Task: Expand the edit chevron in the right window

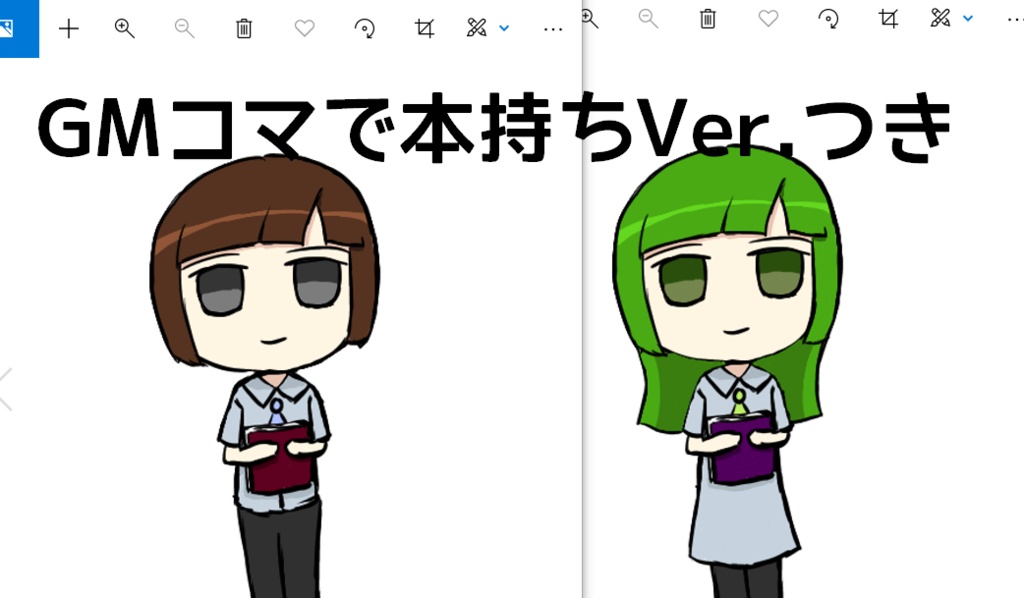Action: pyautogui.click(x=966, y=19)
